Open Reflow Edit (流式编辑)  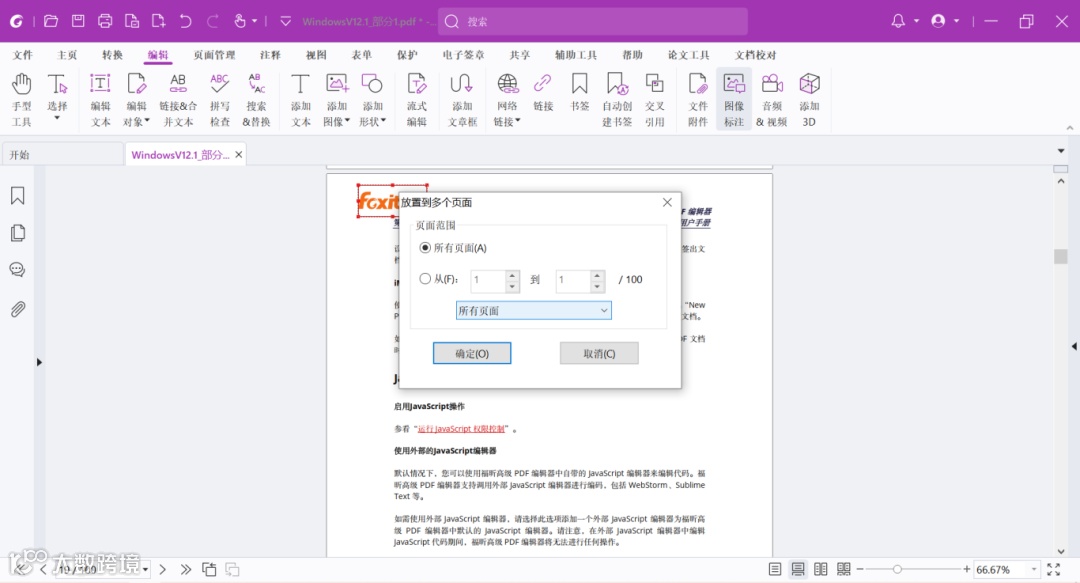point(417,100)
